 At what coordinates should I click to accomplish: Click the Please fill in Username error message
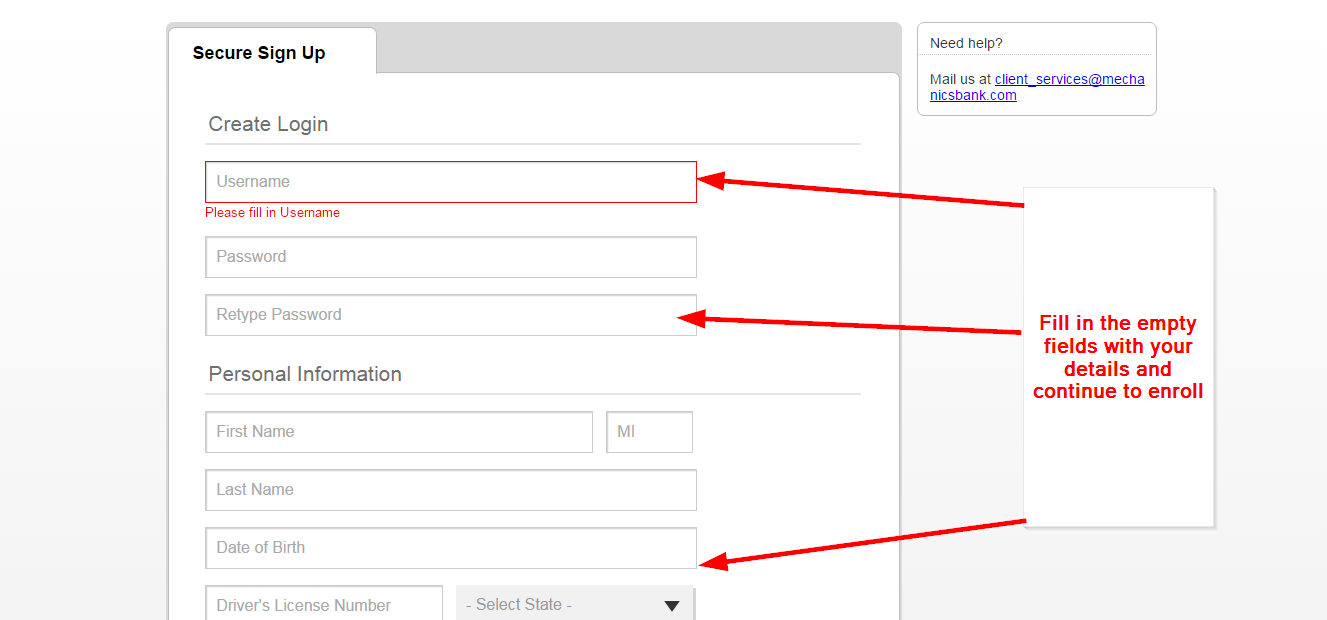[x=272, y=212]
